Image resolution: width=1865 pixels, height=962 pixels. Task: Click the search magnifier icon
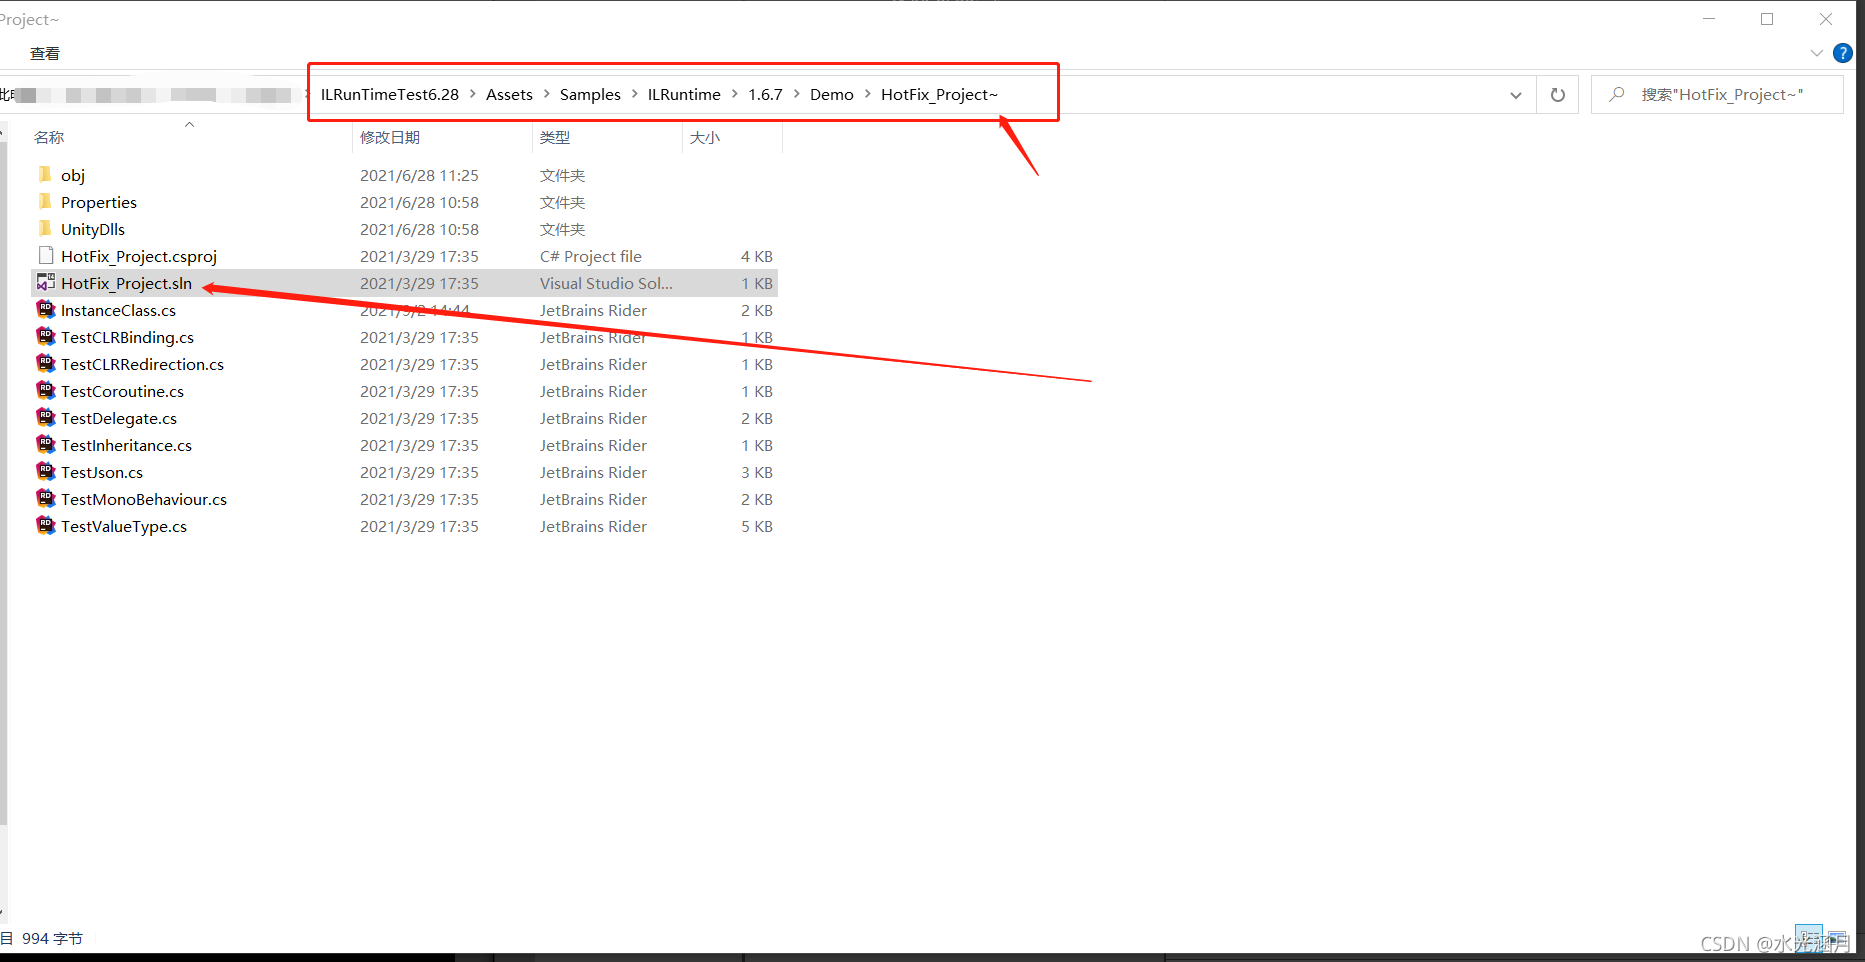pos(1616,94)
